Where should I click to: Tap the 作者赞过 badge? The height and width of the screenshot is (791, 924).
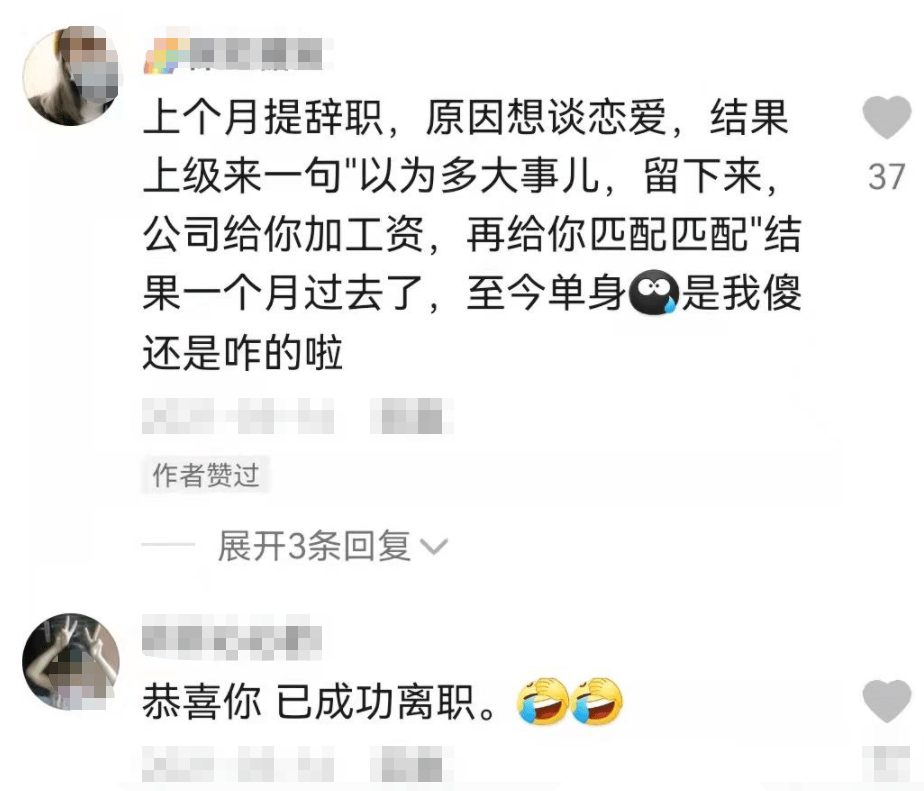pos(206,475)
